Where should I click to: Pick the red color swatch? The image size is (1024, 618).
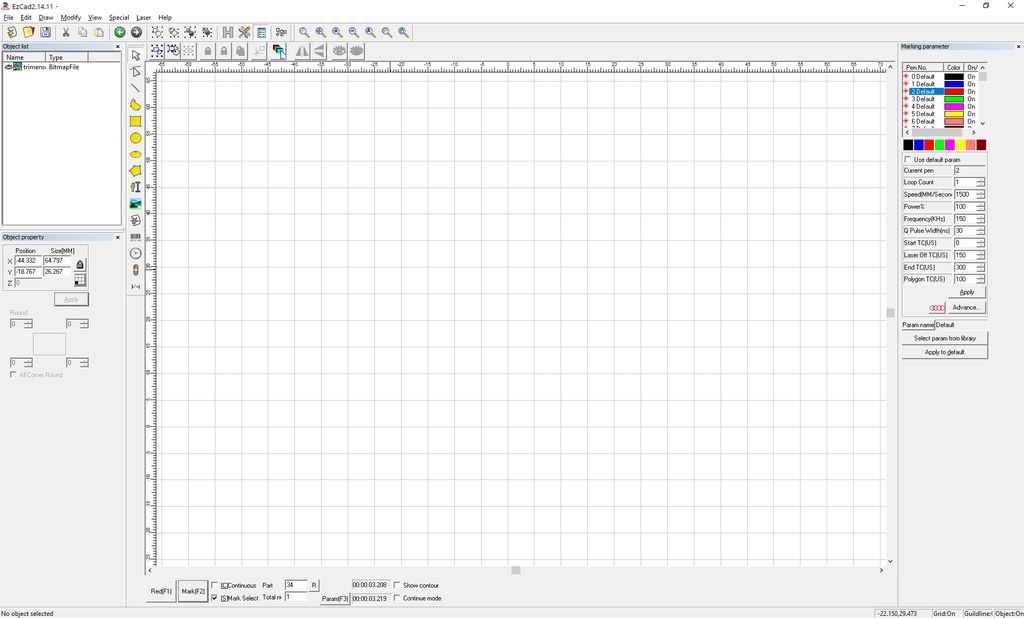coord(929,145)
